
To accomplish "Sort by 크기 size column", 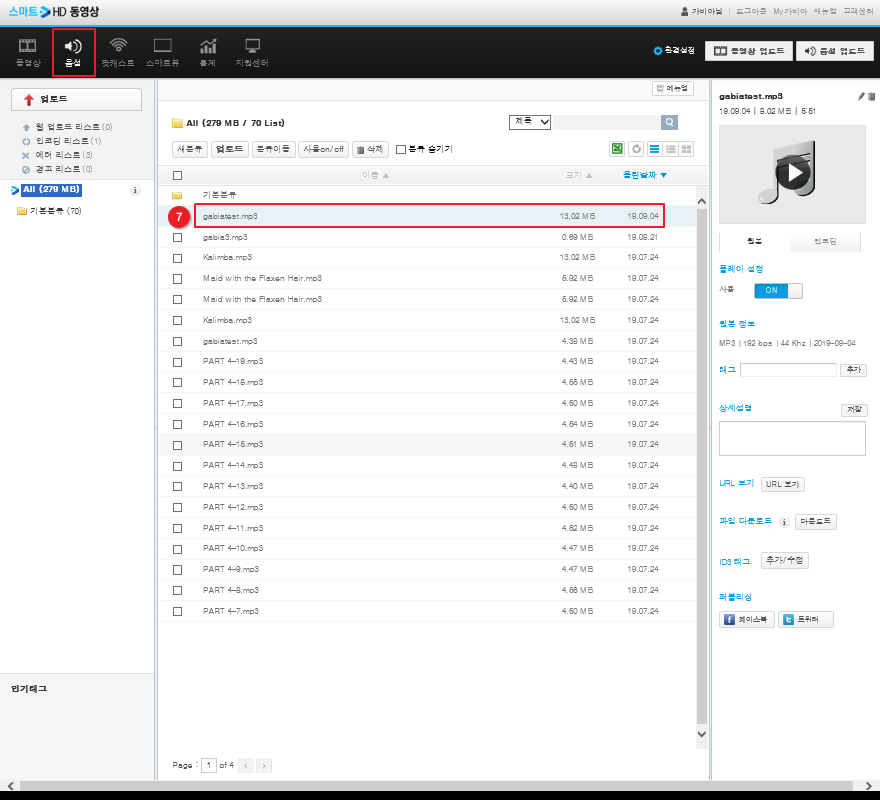I will tap(579, 175).
